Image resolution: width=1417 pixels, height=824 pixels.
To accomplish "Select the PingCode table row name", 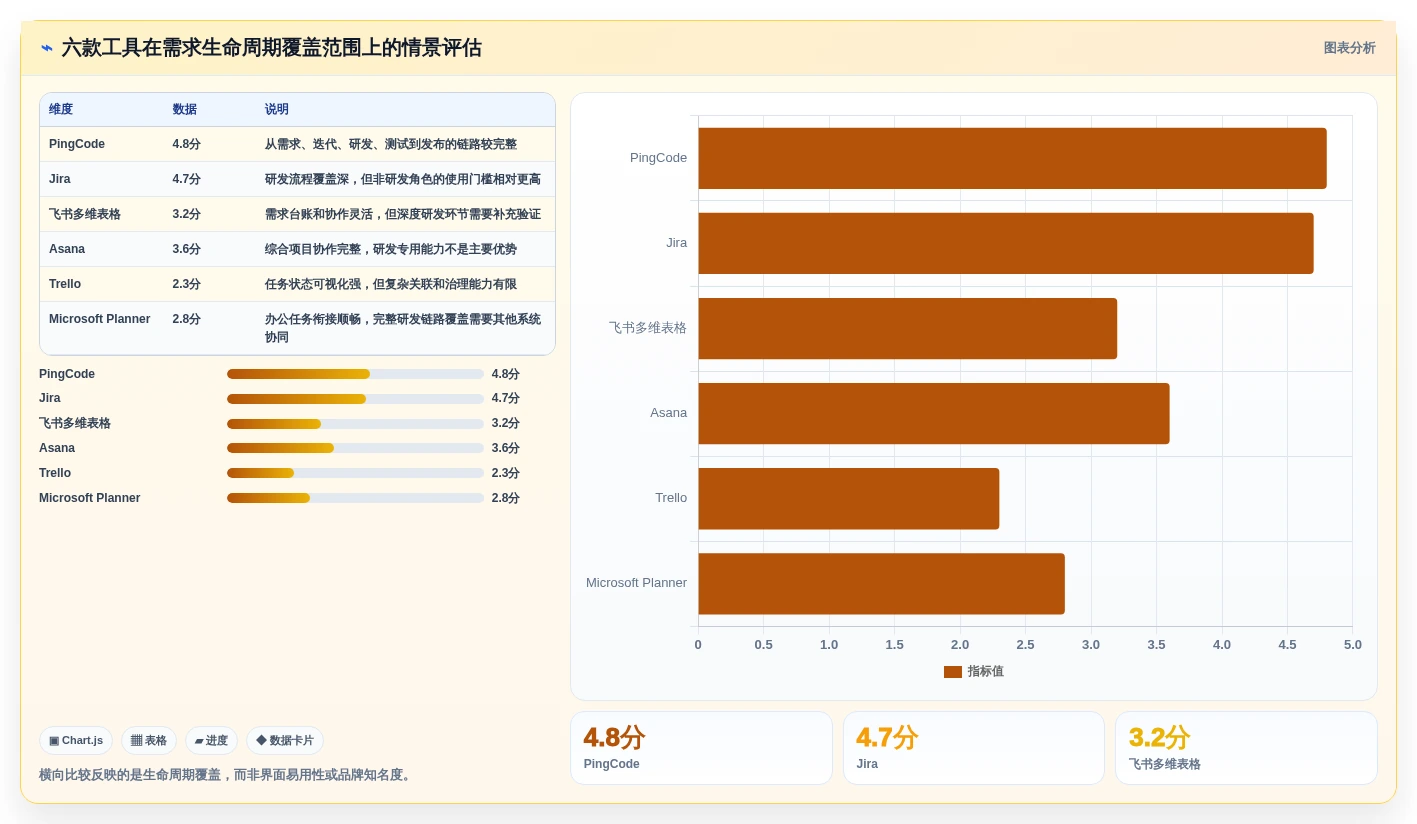I will (77, 144).
